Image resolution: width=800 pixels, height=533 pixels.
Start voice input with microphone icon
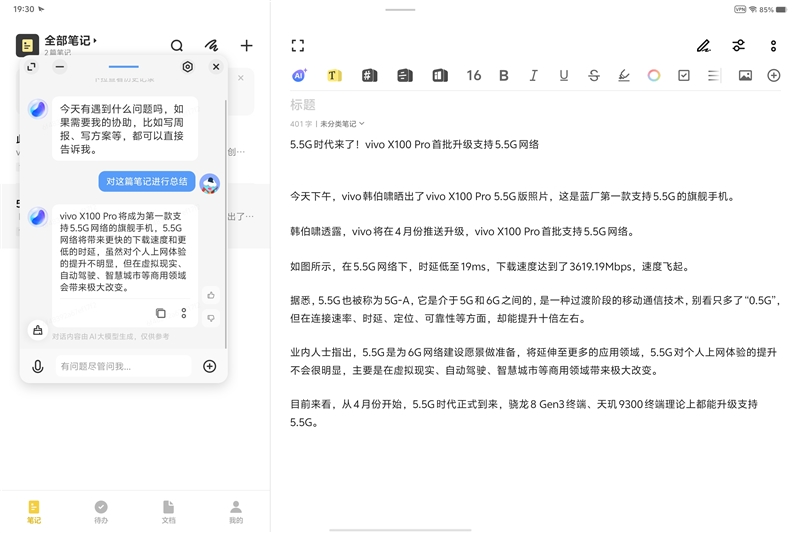tap(38, 366)
